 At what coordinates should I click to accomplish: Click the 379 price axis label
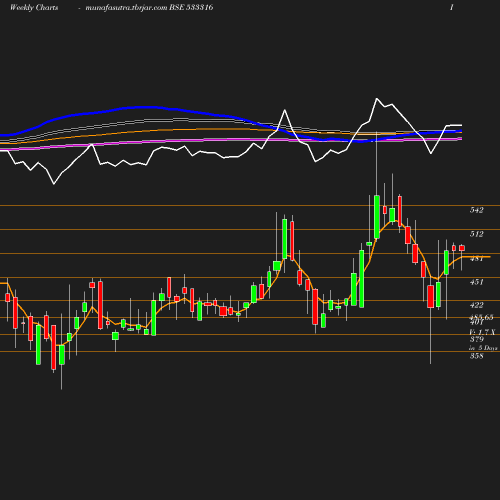click(x=476, y=339)
